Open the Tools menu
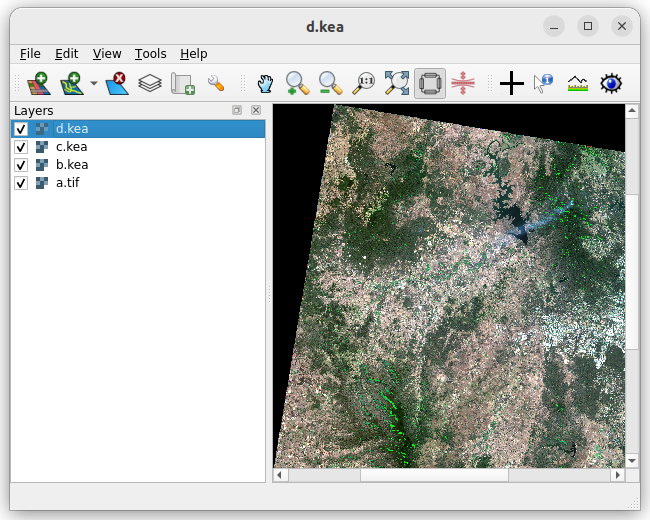Viewport: 650px width, 520px height. click(x=150, y=54)
